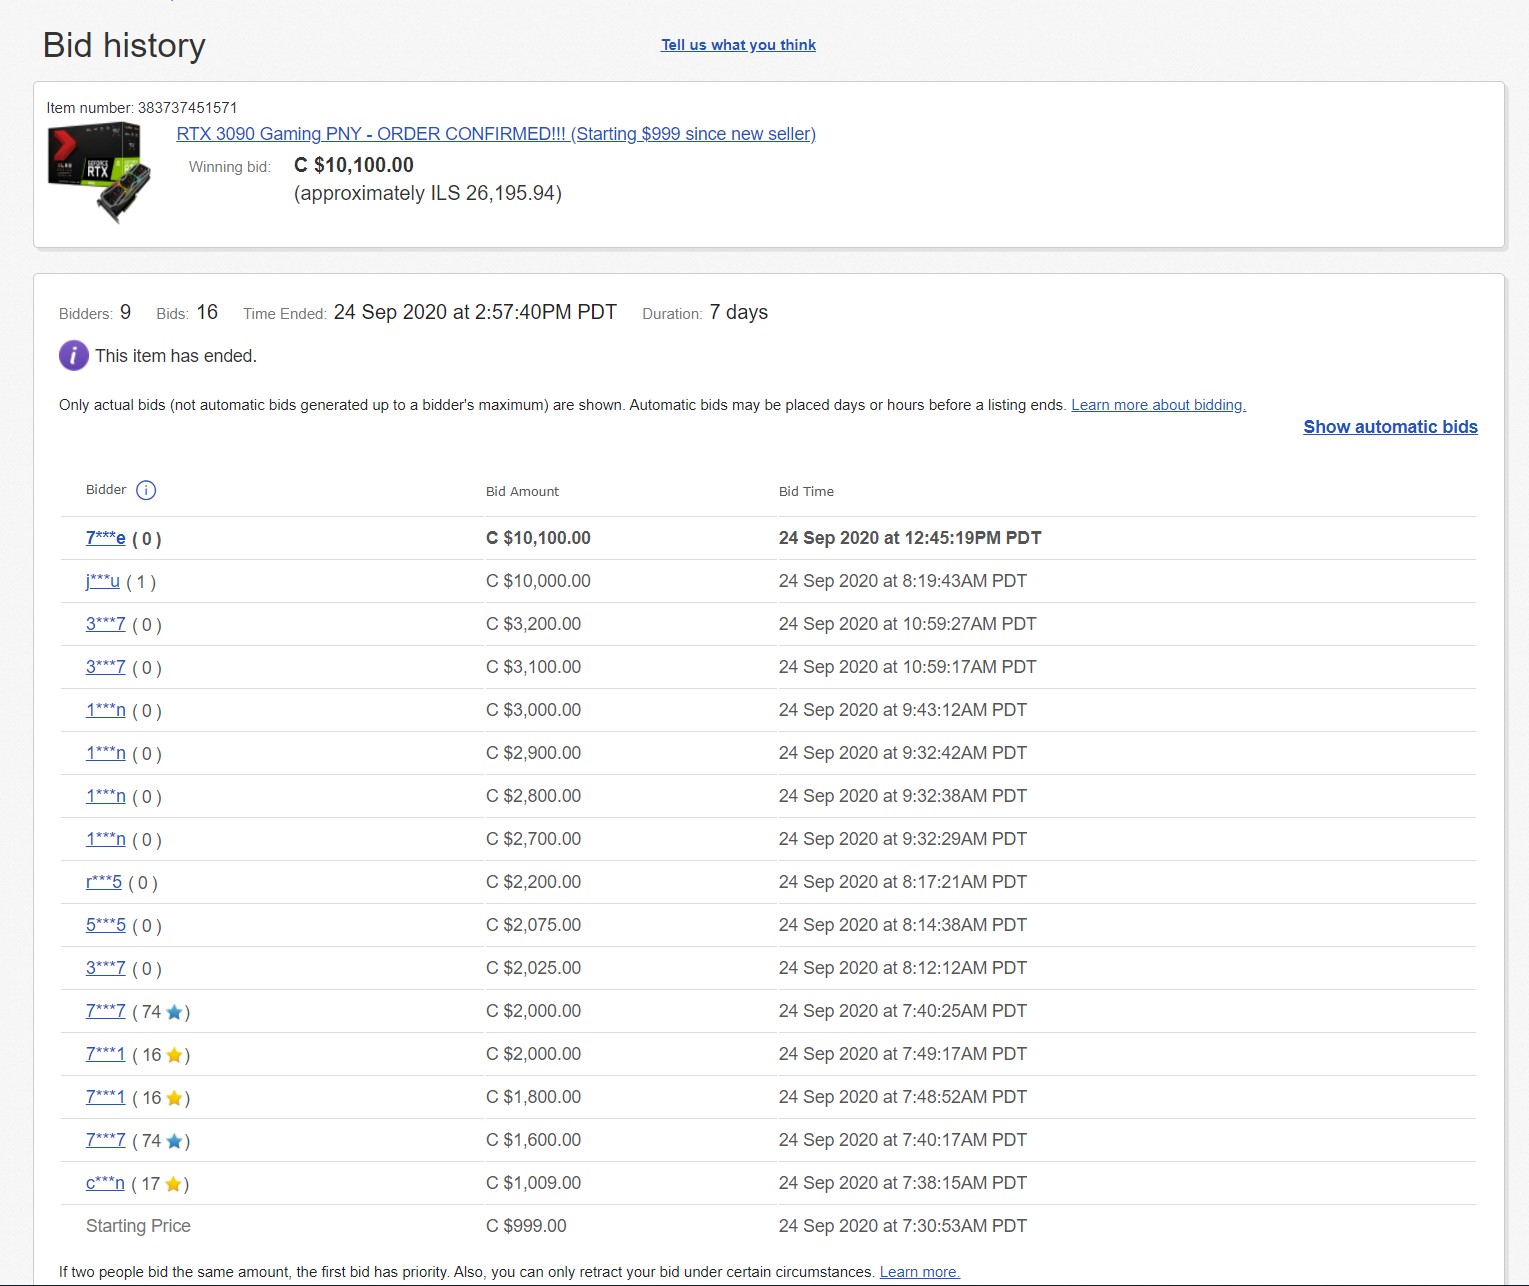Screen dimensions: 1529x1286
Task: Click the C $3,200.00 bid amount
Action: pyautogui.click(x=533, y=624)
